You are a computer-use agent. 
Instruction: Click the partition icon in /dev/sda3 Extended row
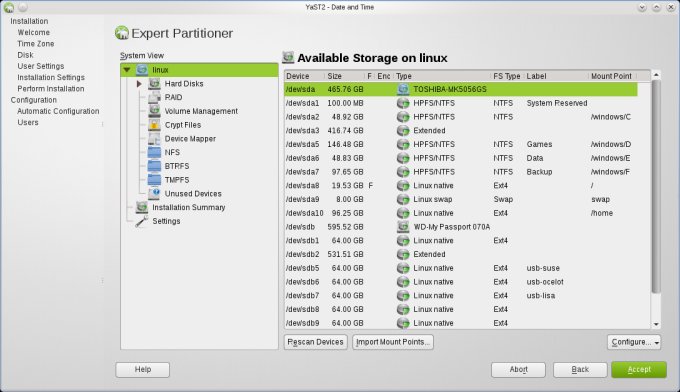tap(403, 131)
